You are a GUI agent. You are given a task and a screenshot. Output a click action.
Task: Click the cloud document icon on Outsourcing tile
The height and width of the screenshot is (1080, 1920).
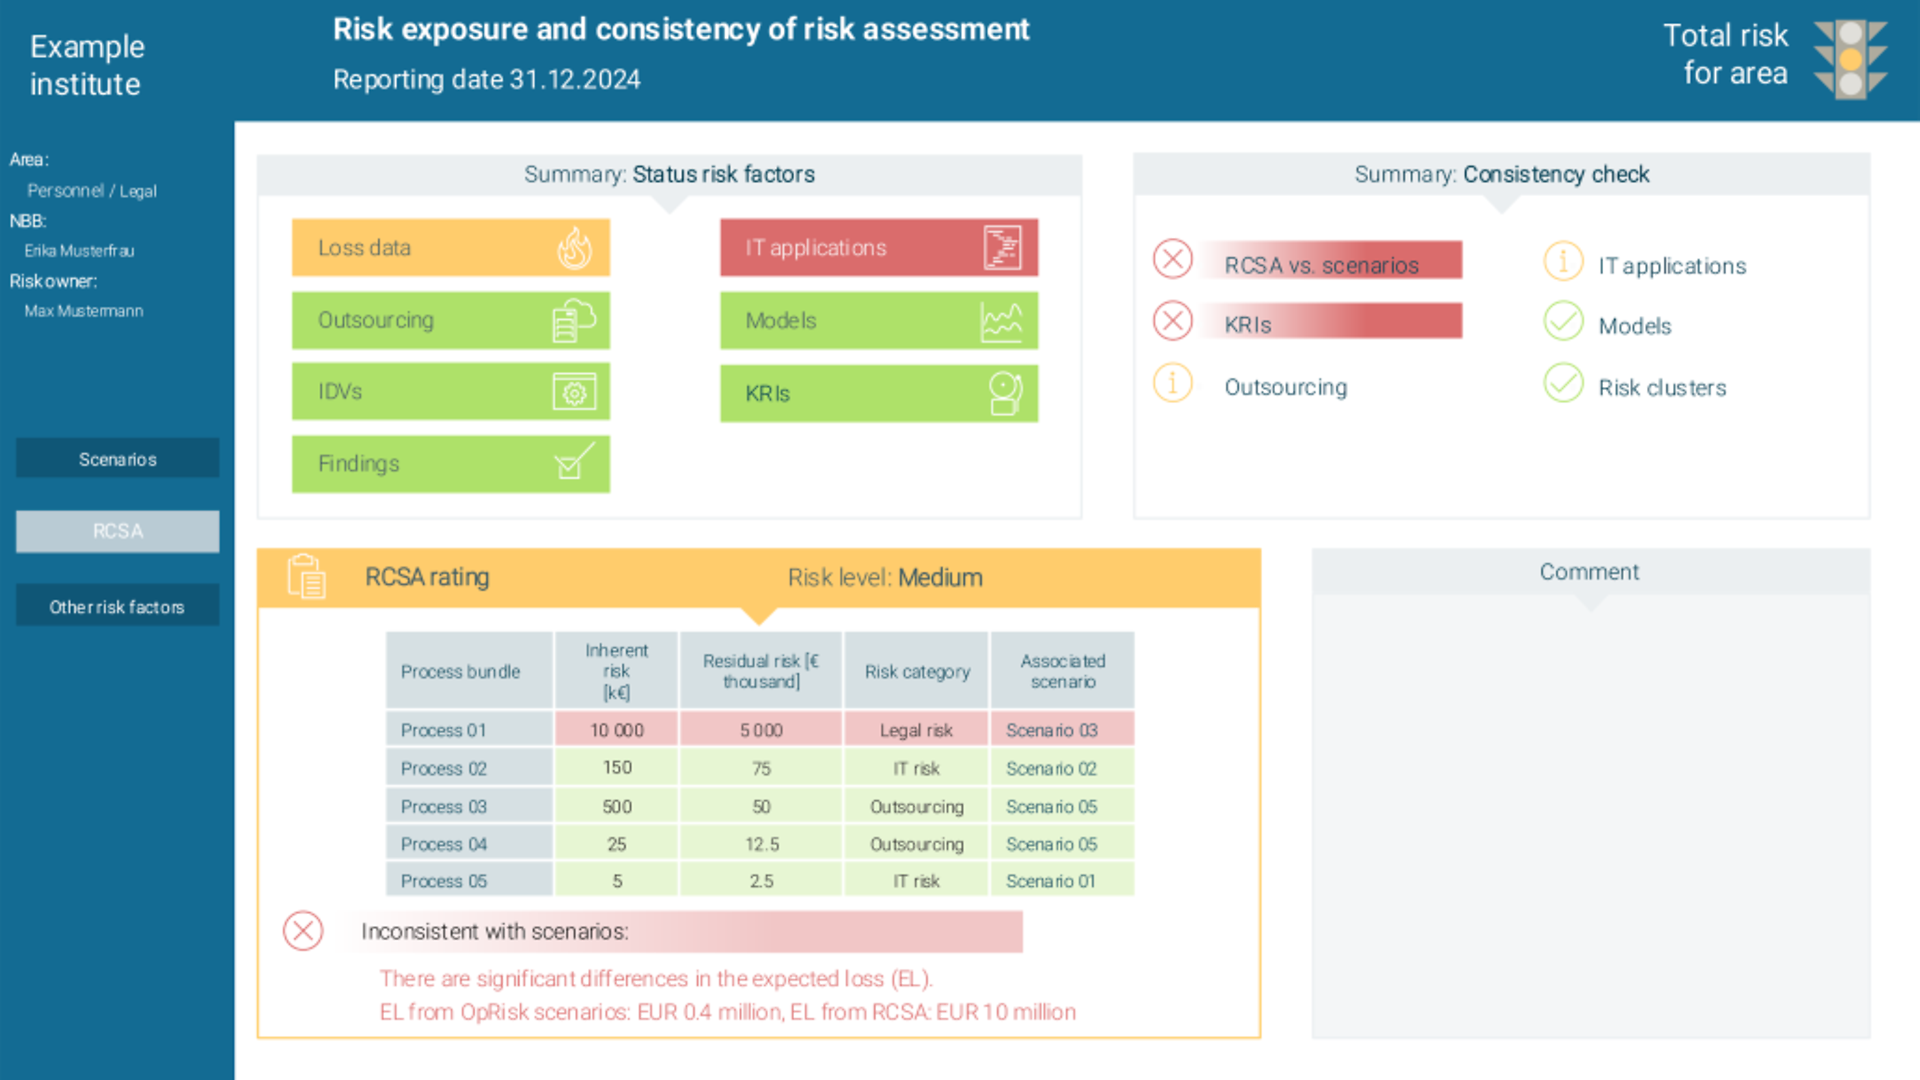(574, 321)
